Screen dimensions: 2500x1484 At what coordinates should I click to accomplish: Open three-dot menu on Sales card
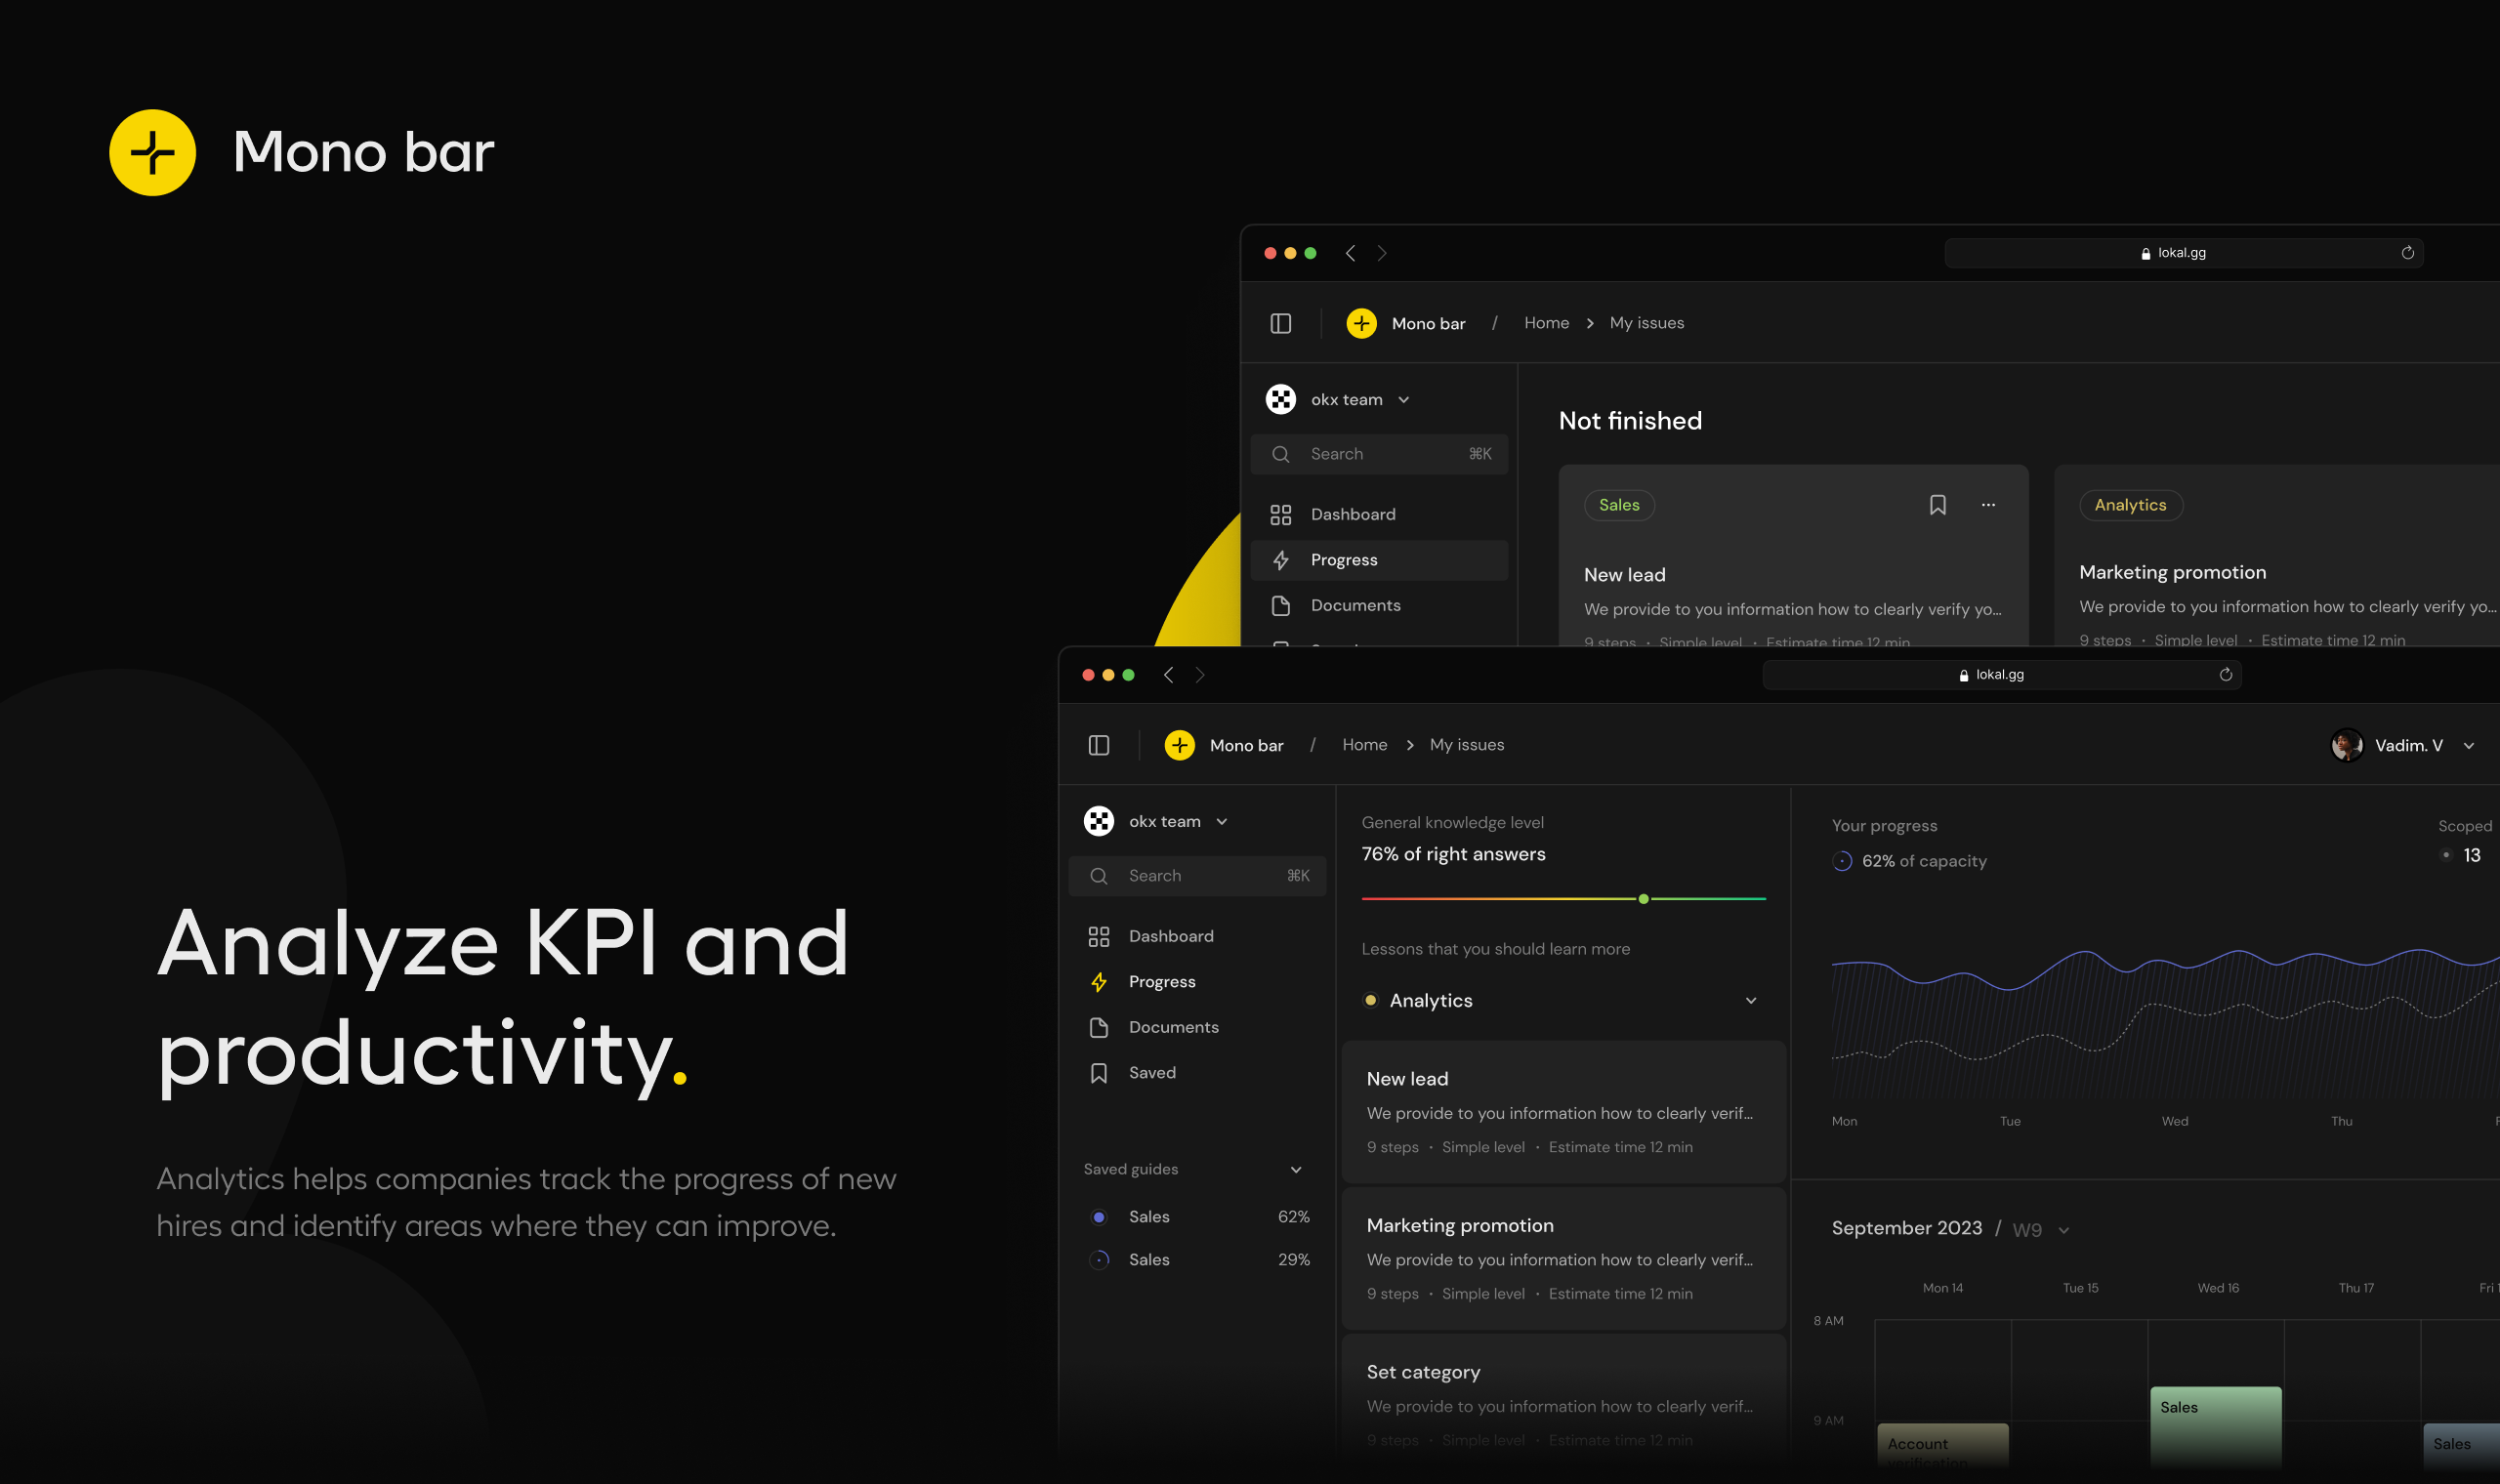point(1987,505)
